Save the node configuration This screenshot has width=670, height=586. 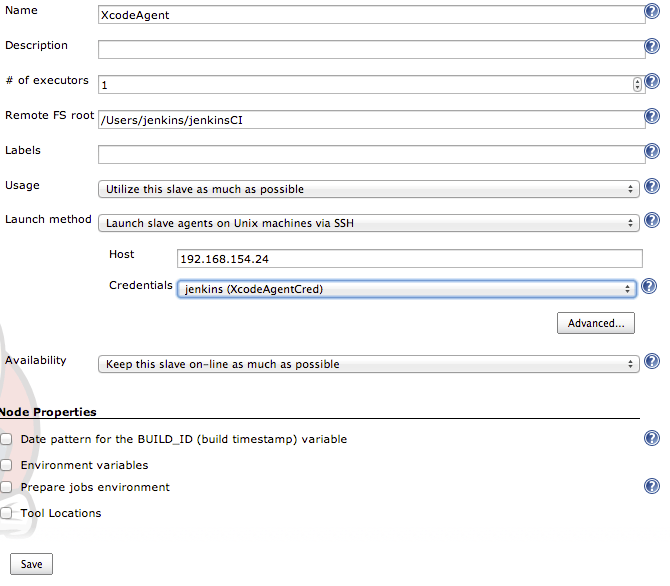click(x=31, y=564)
